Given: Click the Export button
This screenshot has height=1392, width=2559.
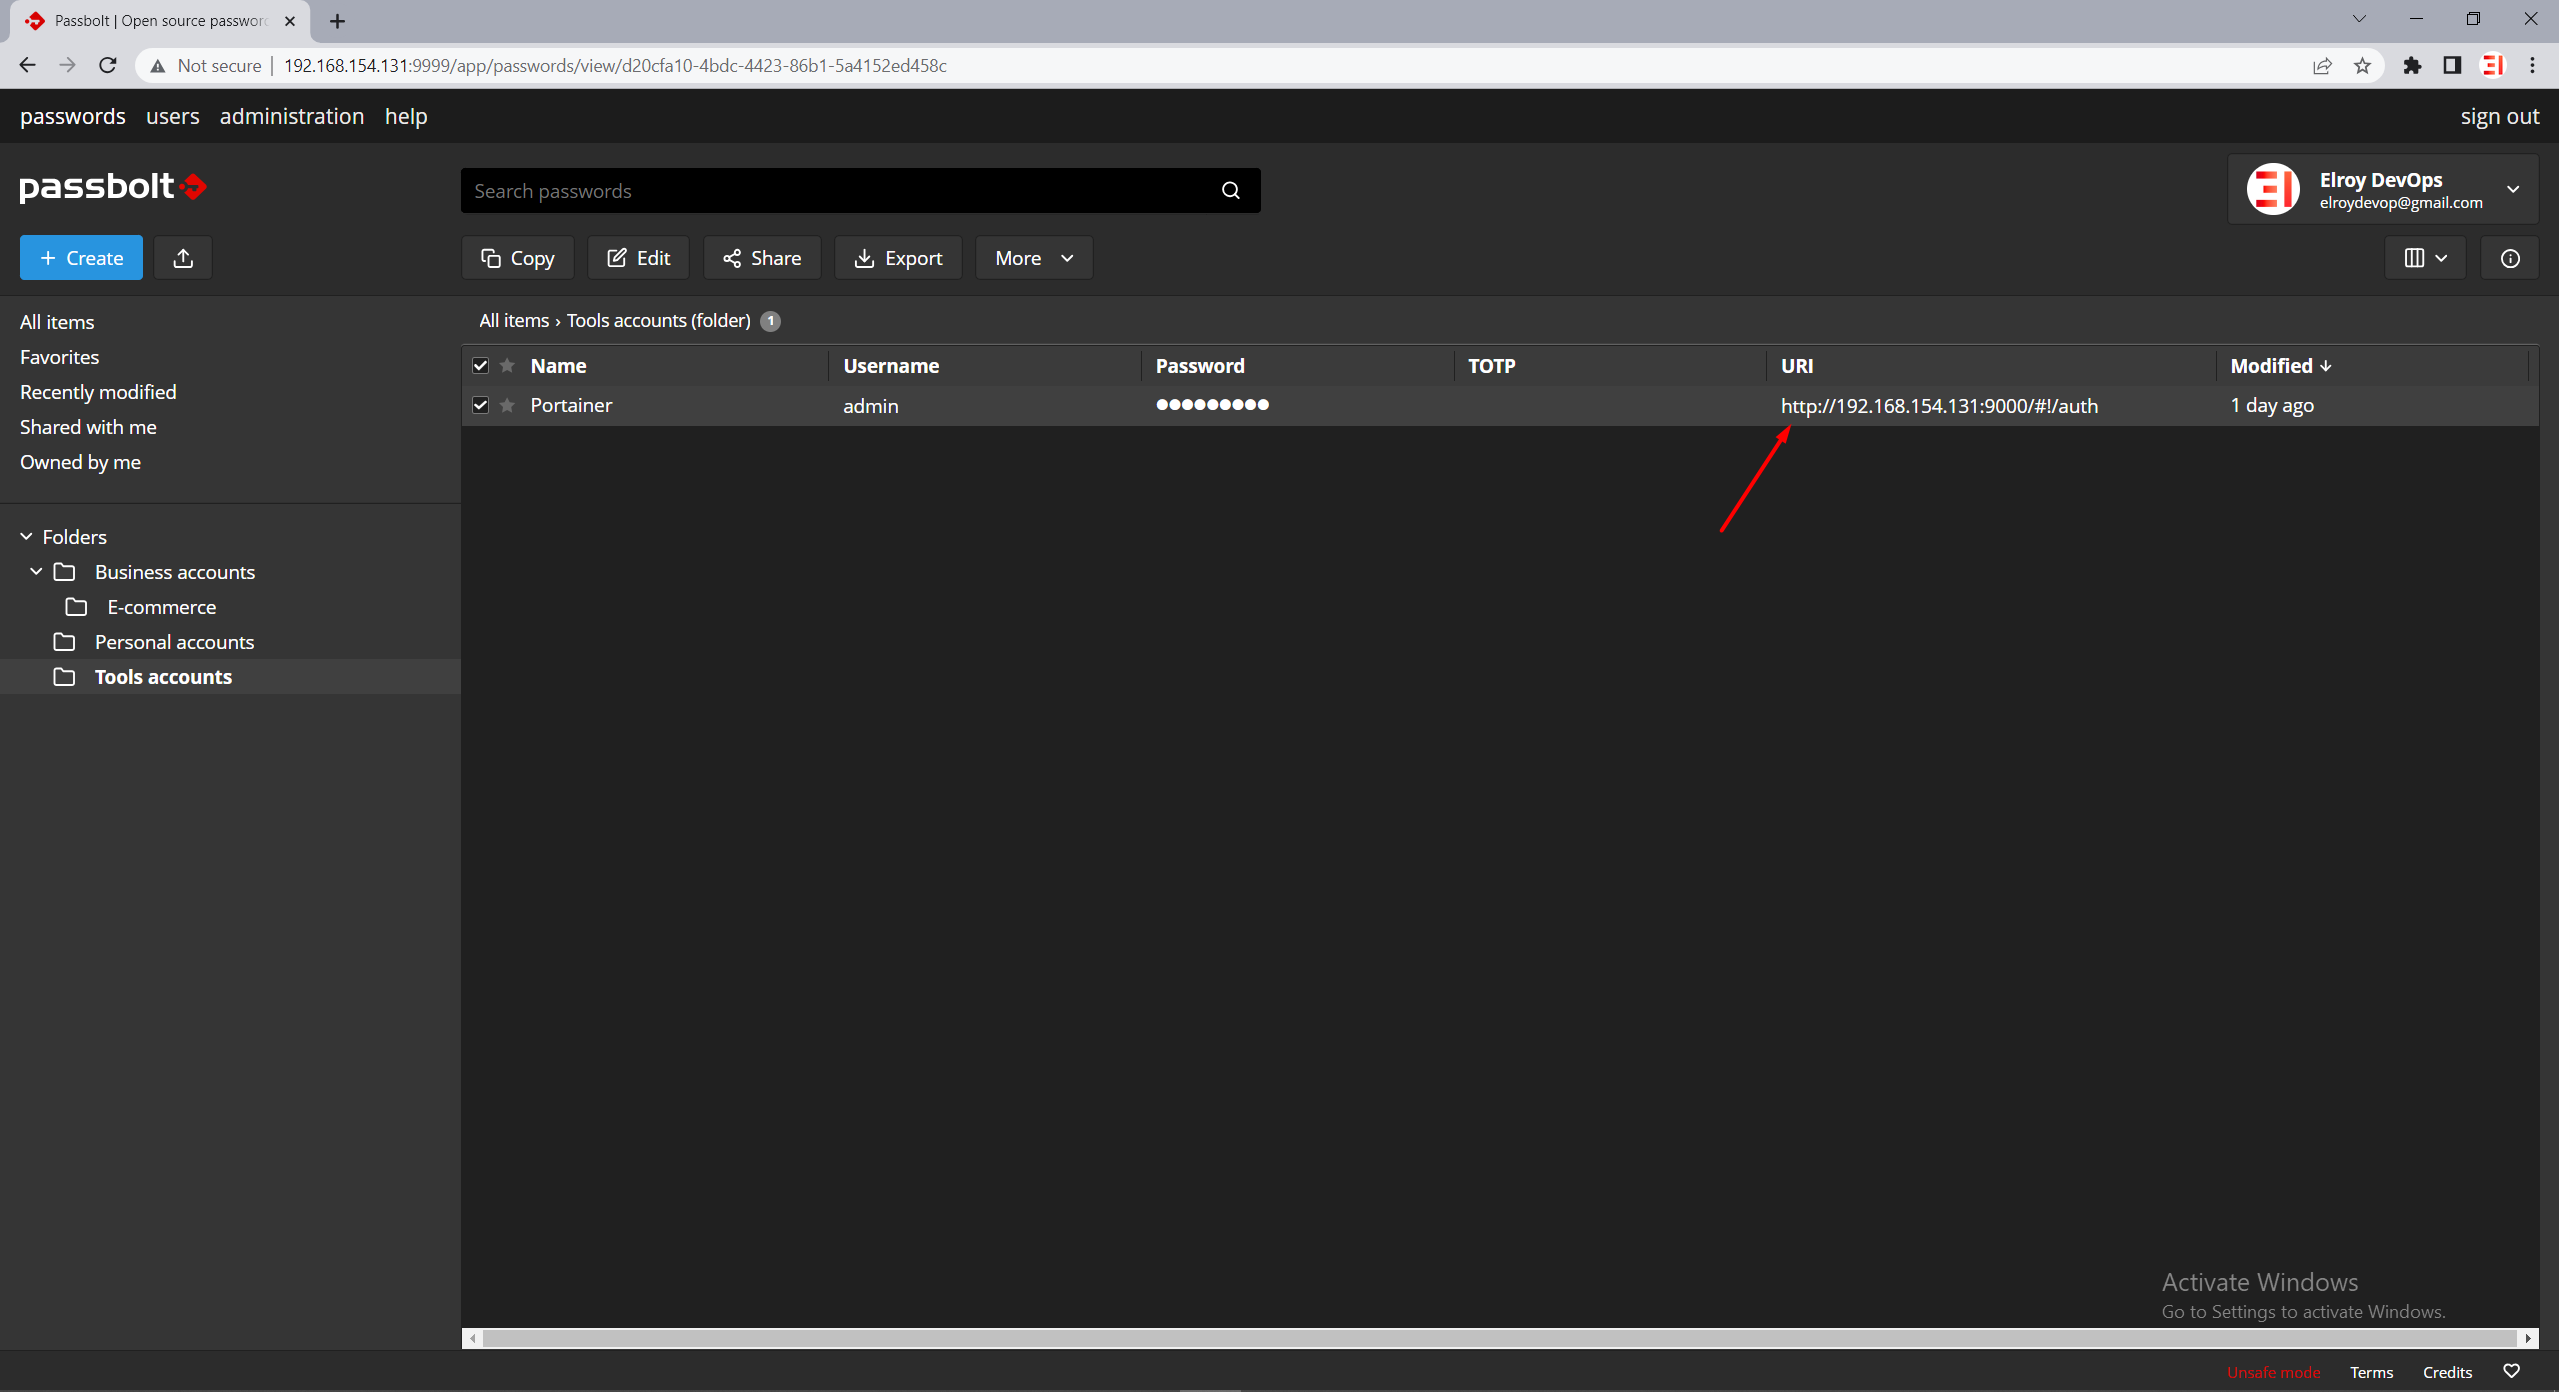Looking at the screenshot, I should (898, 258).
